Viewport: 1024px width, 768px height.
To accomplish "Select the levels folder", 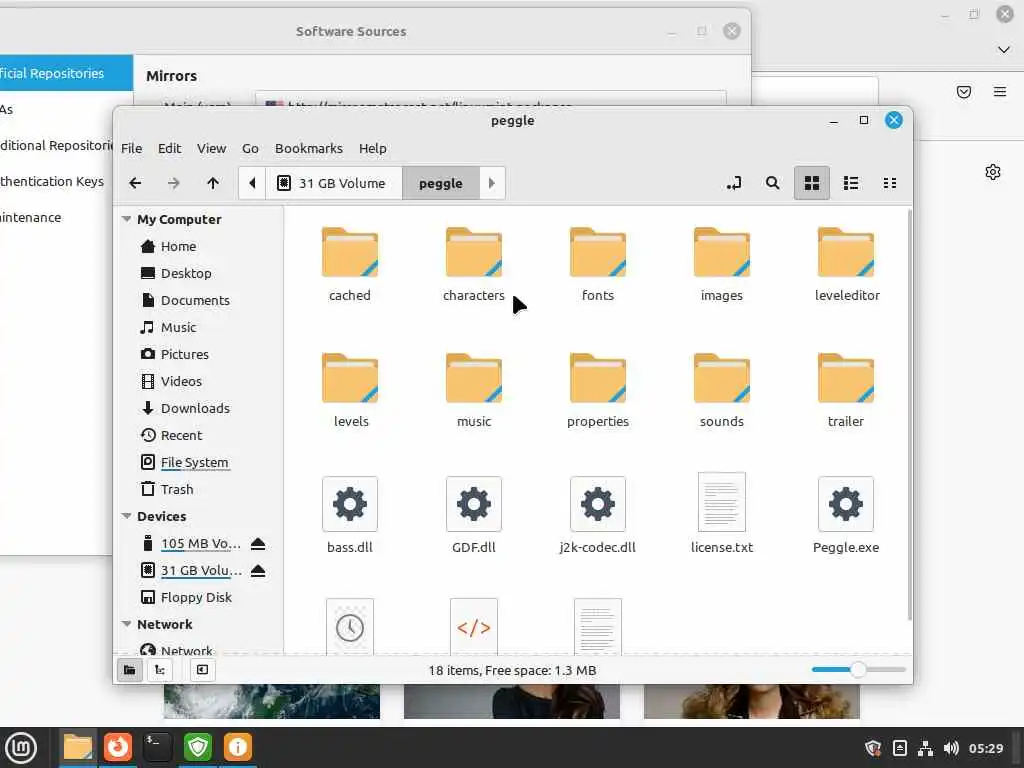I will pyautogui.click(x=350, y=390).
